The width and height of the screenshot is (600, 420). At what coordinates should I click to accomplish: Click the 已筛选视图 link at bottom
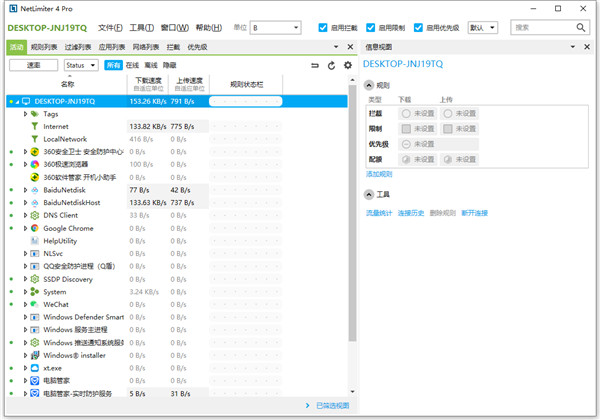(x=333, y=405)
